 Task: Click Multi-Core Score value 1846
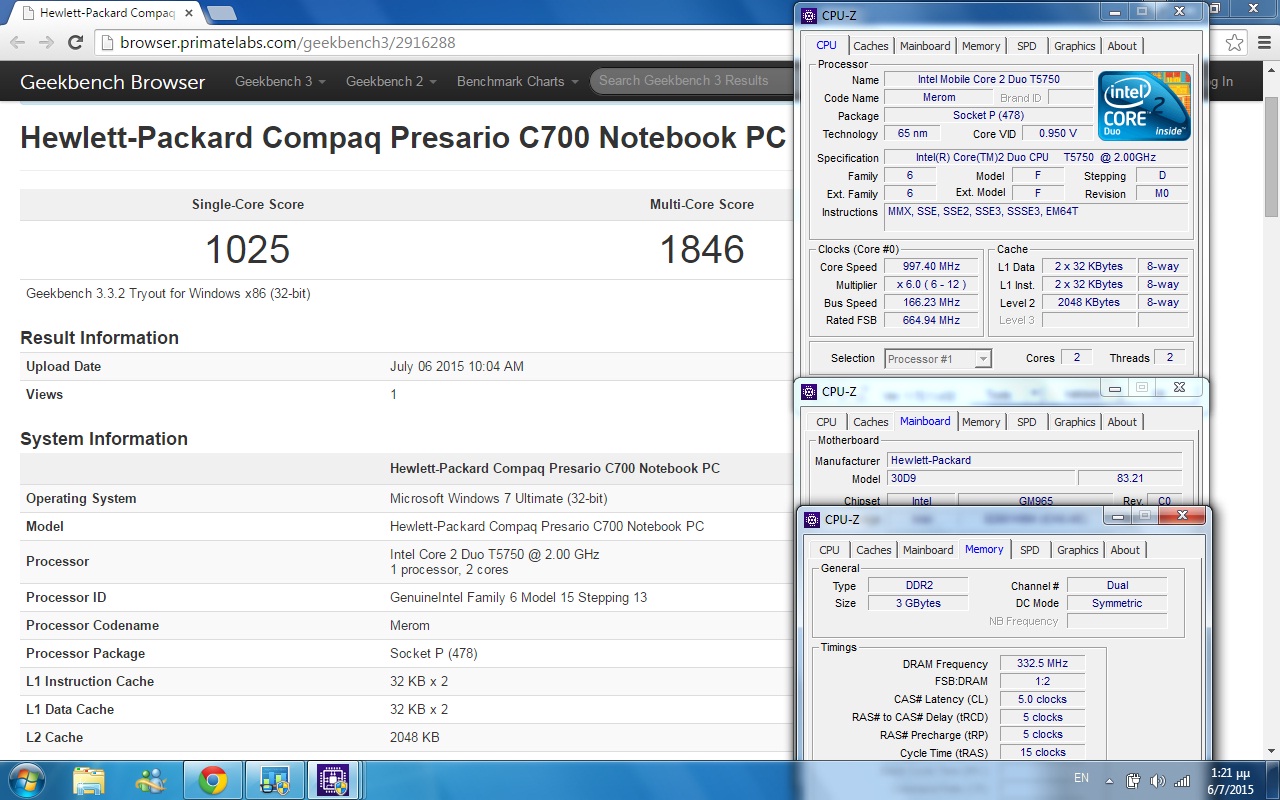(x=702, y=249)
